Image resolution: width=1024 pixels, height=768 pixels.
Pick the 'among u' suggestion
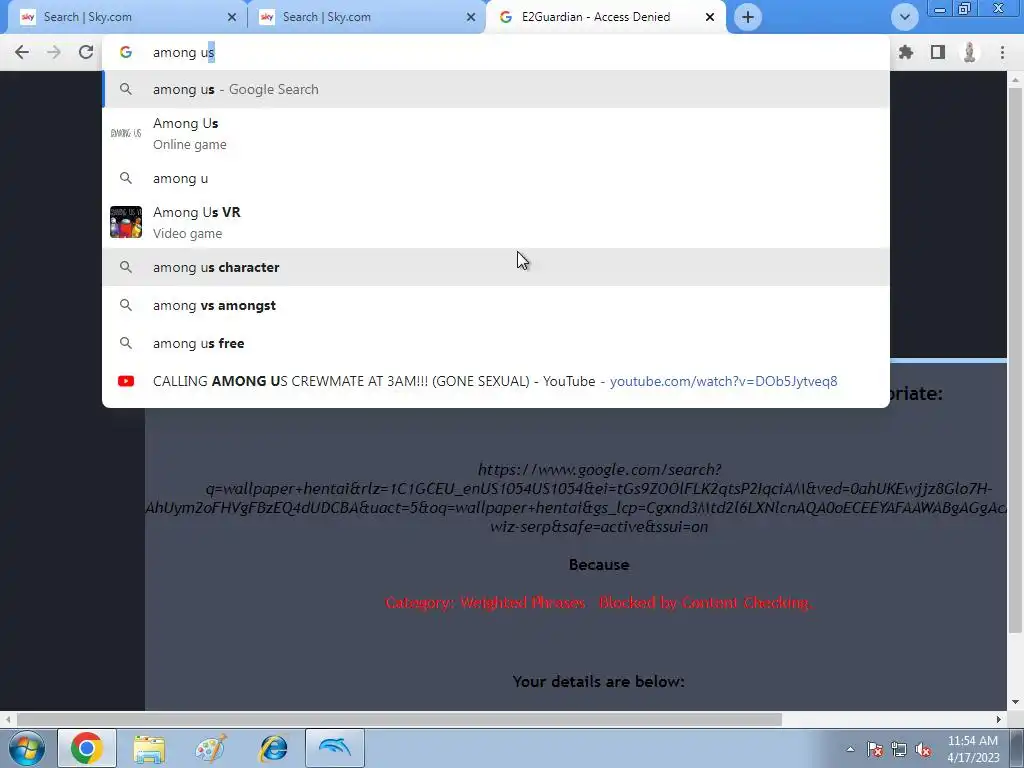[x=496, y=178]
